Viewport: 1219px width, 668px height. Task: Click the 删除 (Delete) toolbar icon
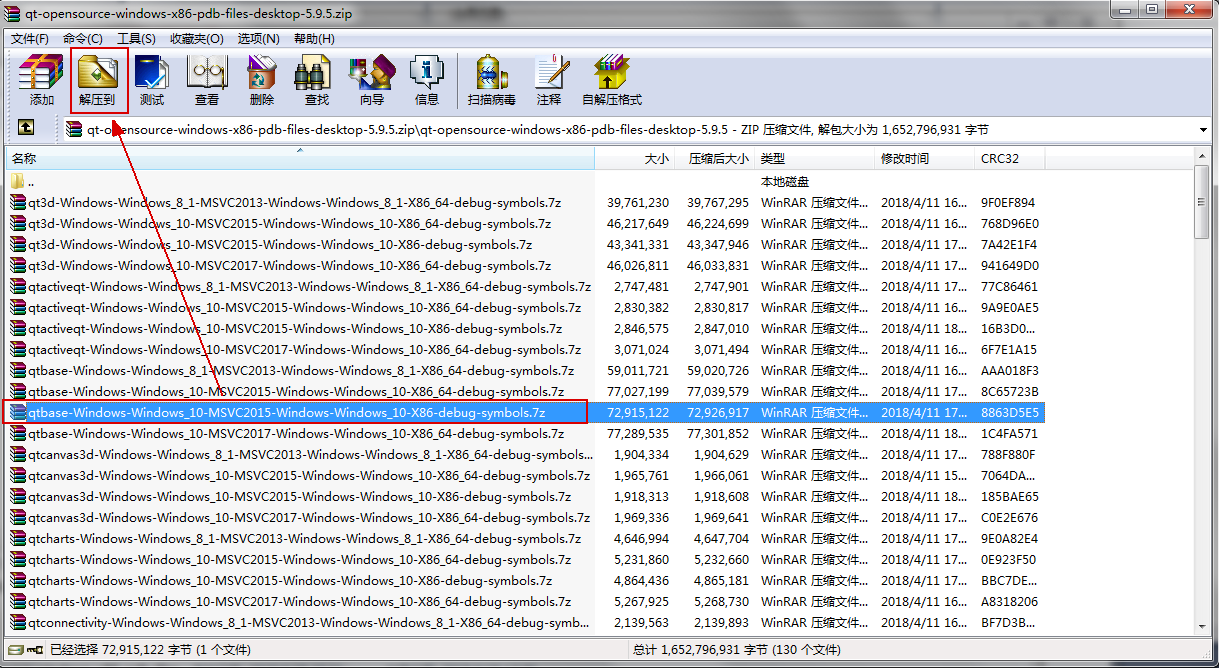262,80
